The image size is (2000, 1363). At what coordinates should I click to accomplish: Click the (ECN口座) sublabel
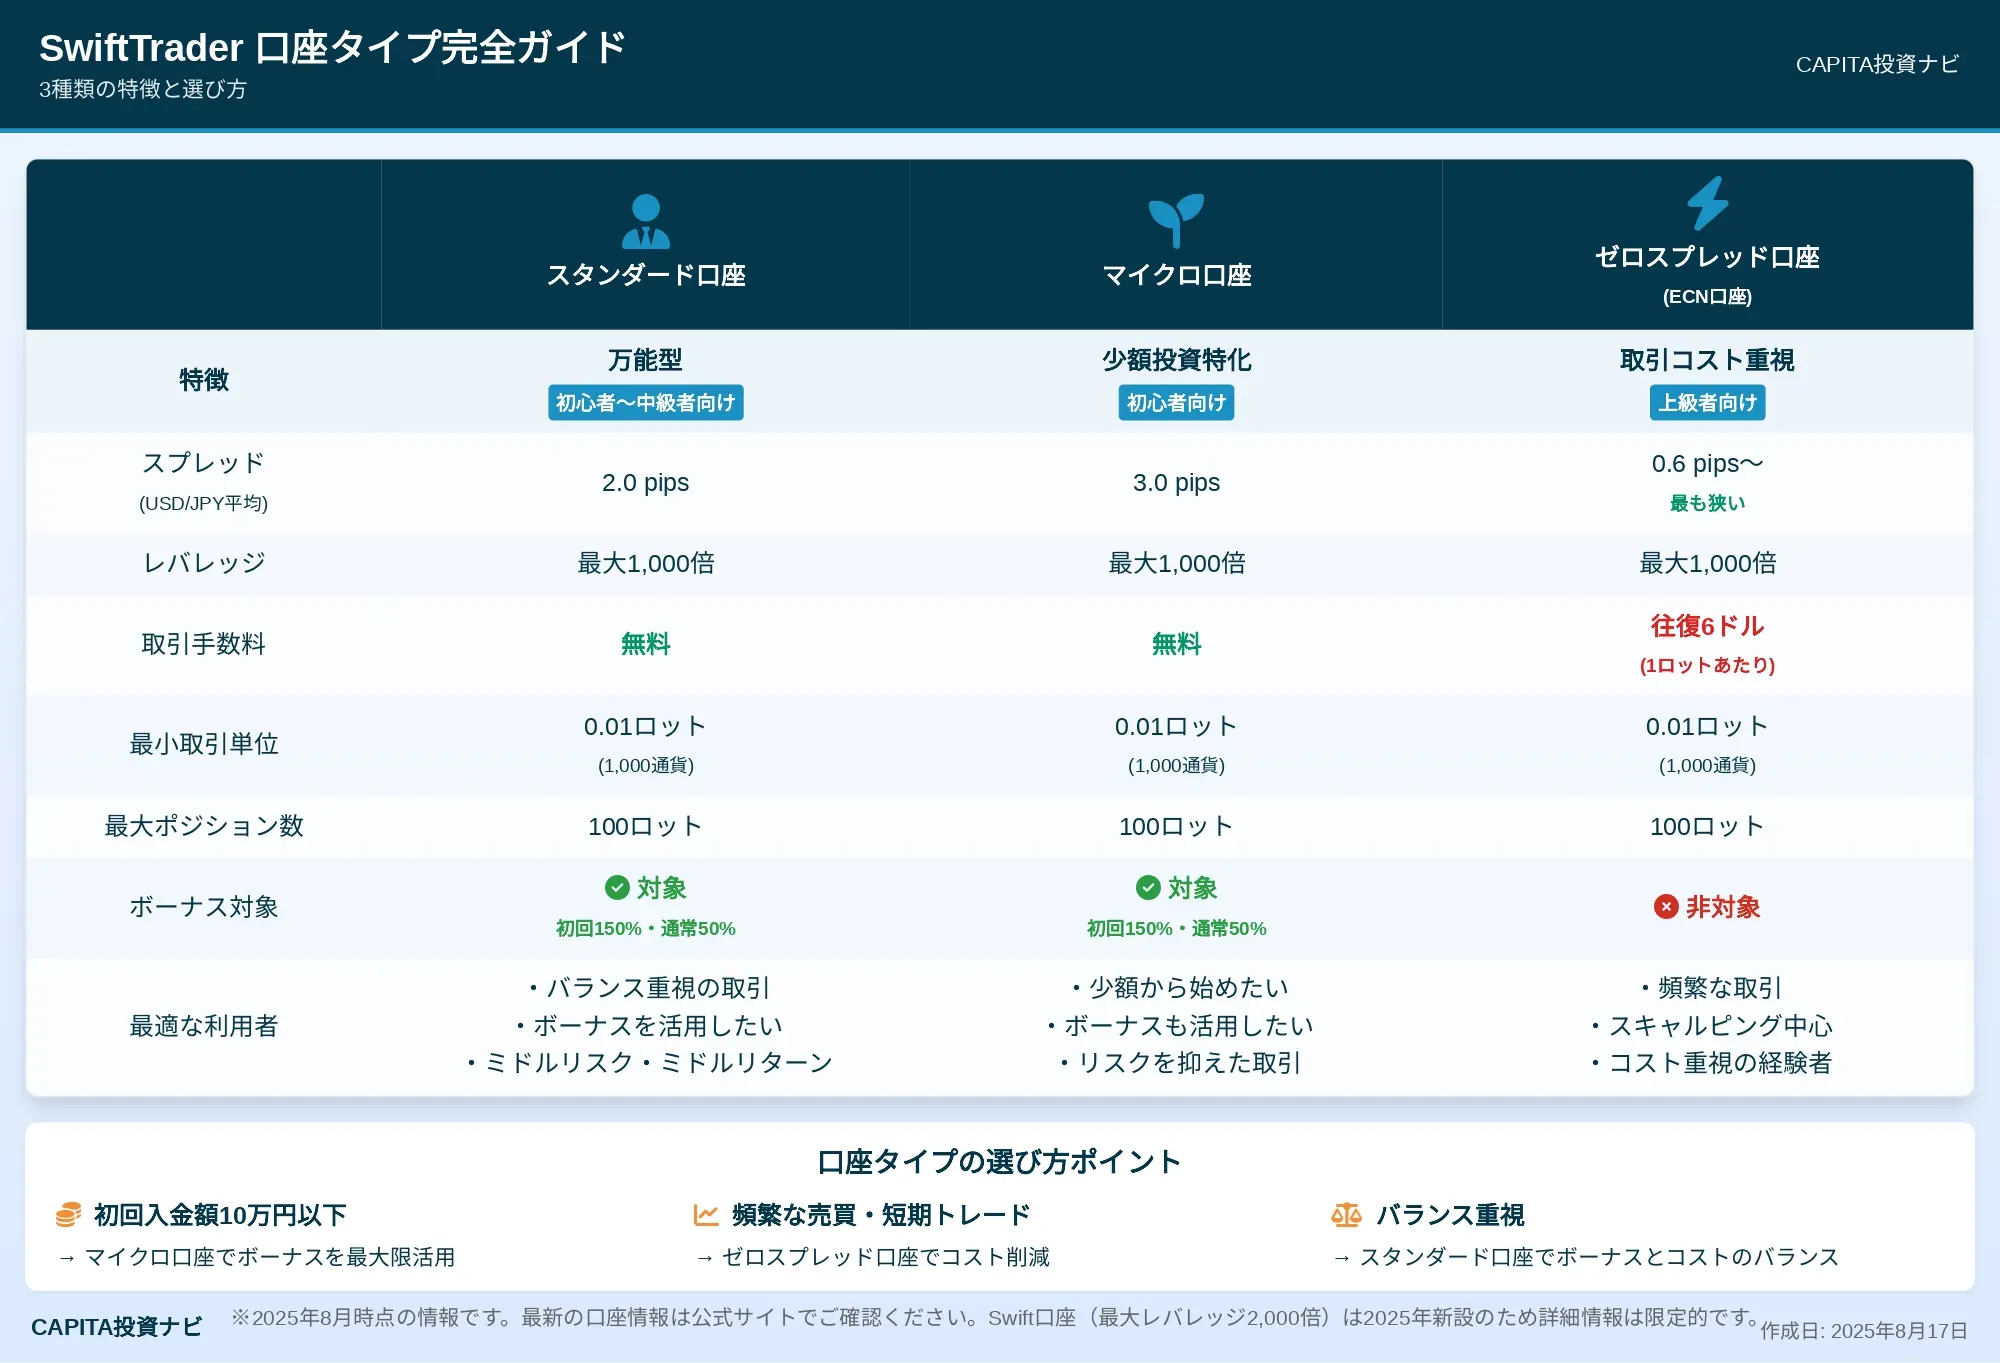[1707, 297]
